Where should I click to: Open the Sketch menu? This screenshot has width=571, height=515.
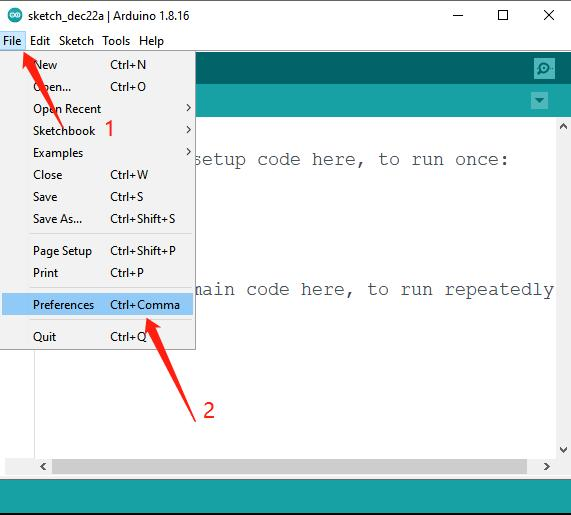coord(76,41)
